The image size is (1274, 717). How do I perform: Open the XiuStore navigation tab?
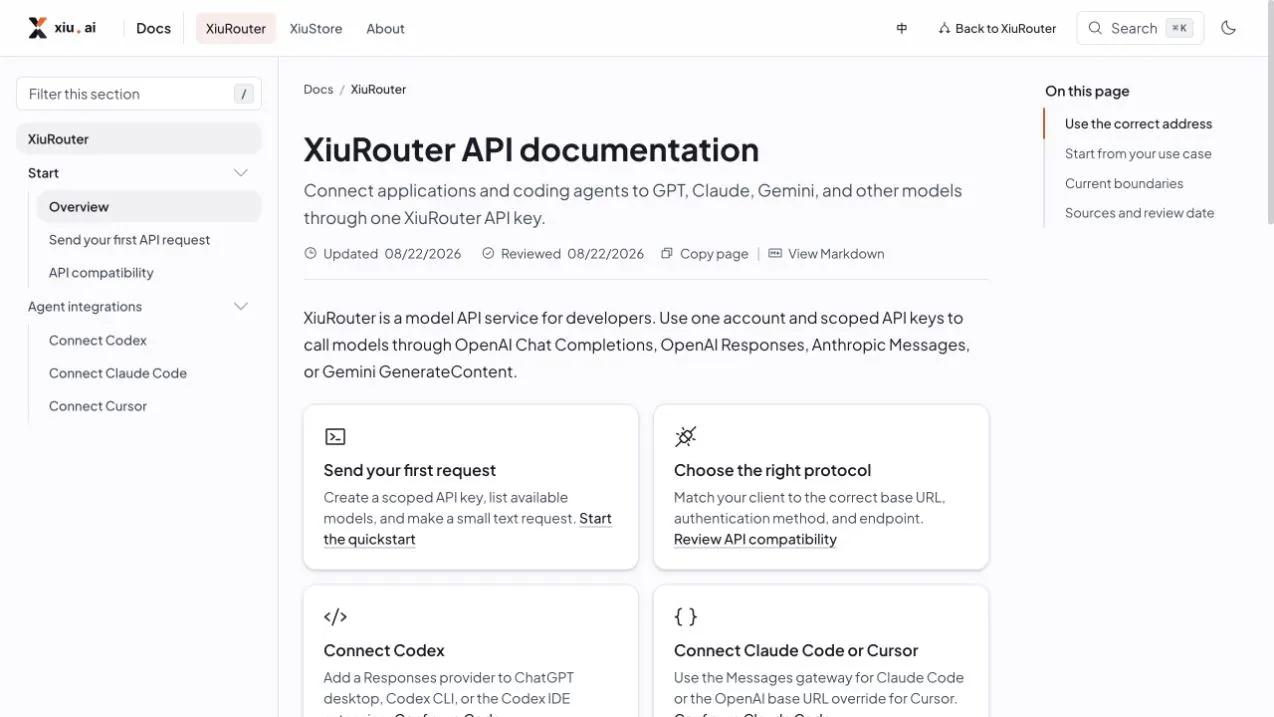point(316,28)
